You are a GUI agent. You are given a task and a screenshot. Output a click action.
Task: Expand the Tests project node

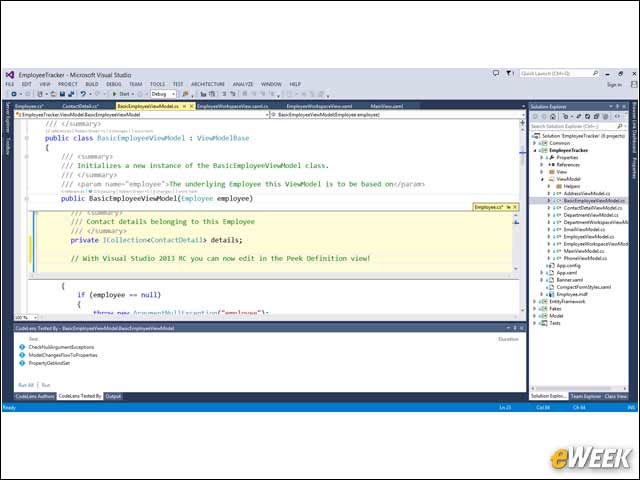(x=534, y=323)
